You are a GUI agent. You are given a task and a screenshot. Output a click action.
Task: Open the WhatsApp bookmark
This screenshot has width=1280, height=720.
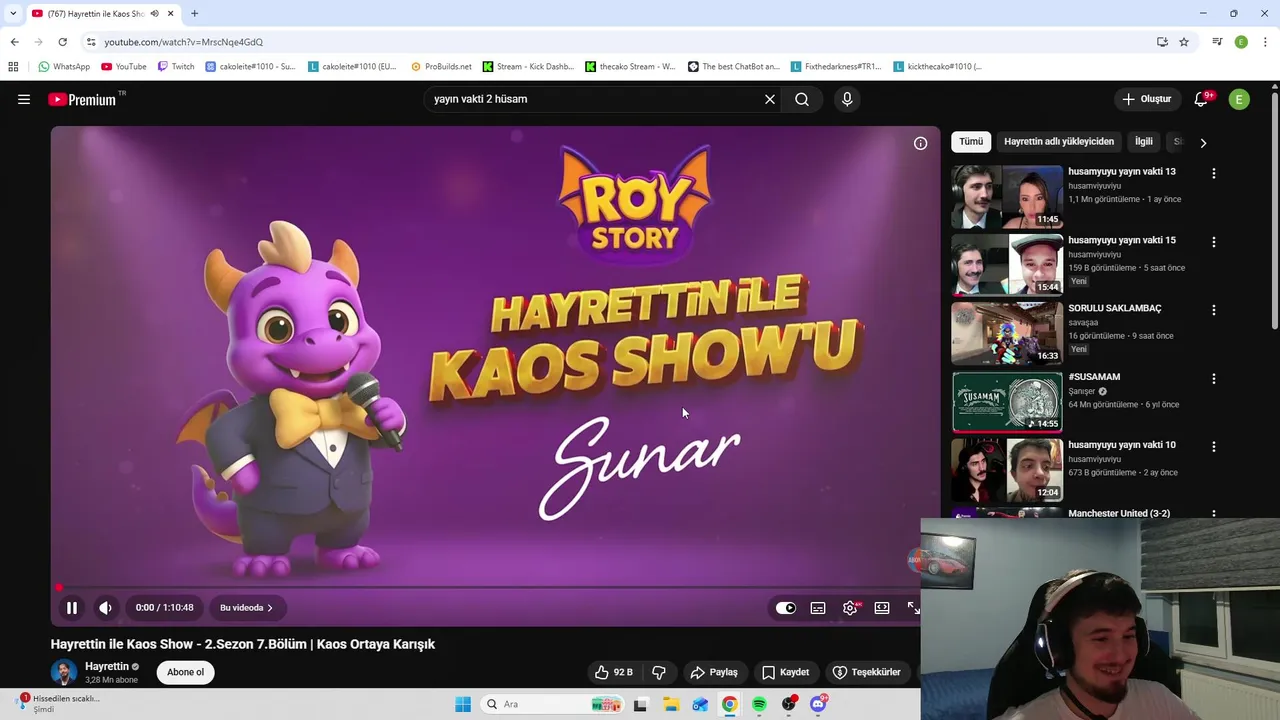tap(64, 67)
